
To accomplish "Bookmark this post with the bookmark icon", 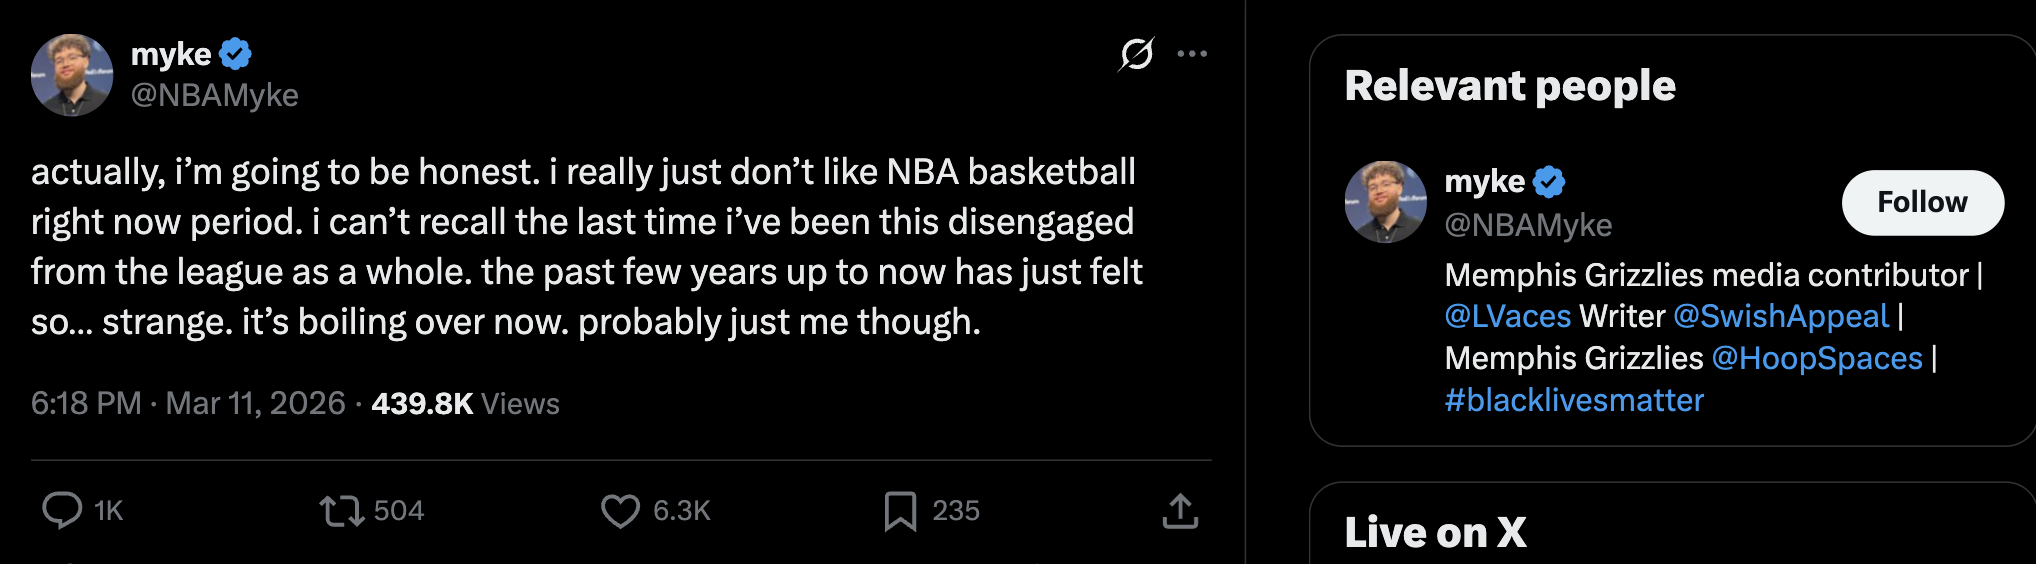I will coord(900,511).
